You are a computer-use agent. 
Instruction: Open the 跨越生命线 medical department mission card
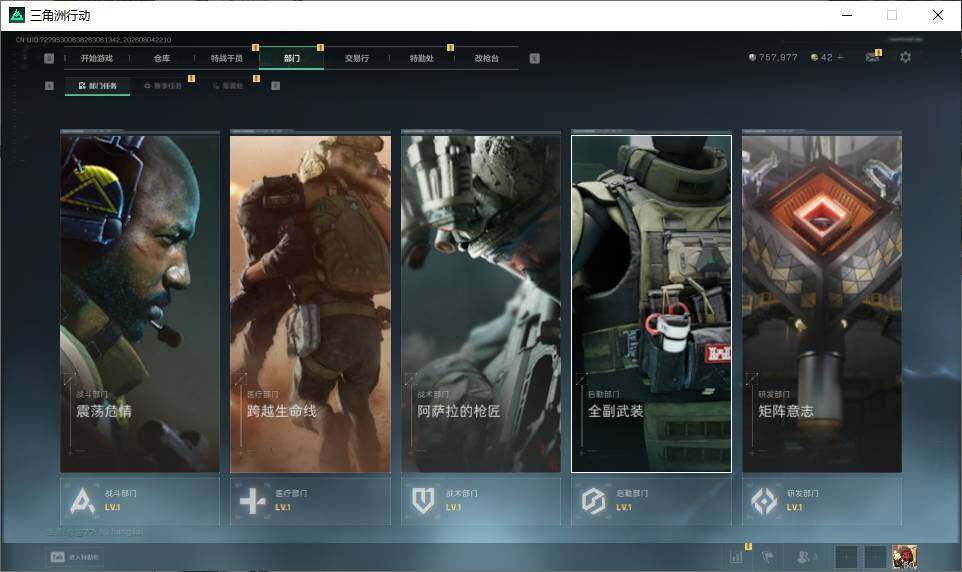click(310, 304)
